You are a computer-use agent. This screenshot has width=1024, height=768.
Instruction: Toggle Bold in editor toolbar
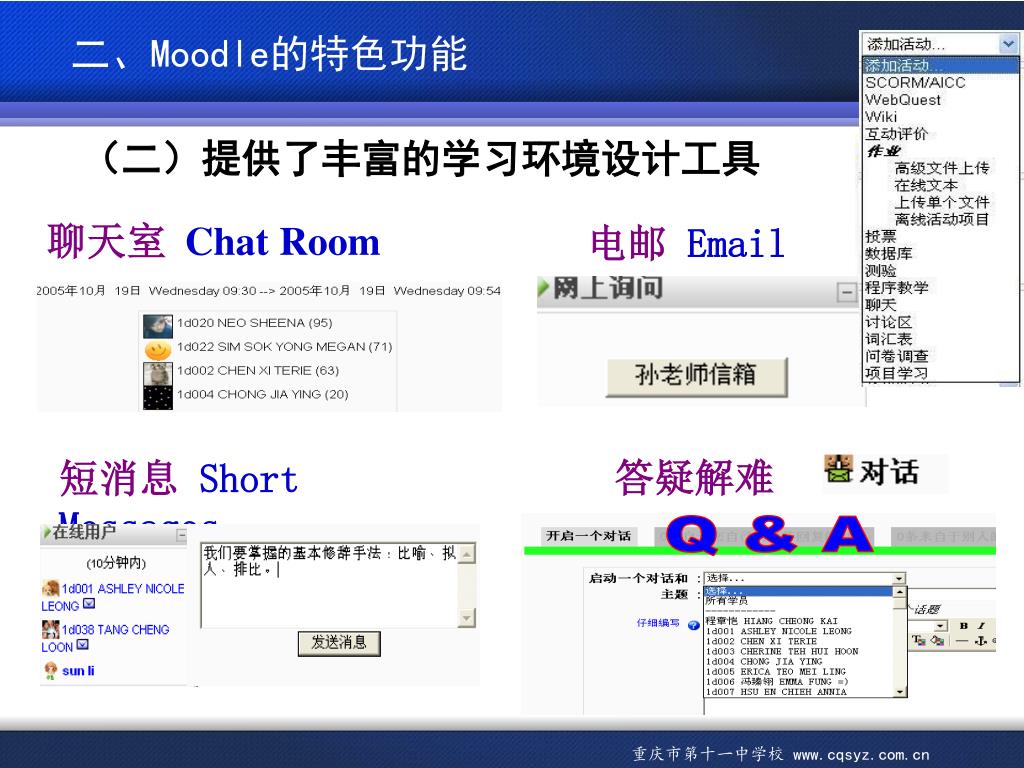coord(963,626)
